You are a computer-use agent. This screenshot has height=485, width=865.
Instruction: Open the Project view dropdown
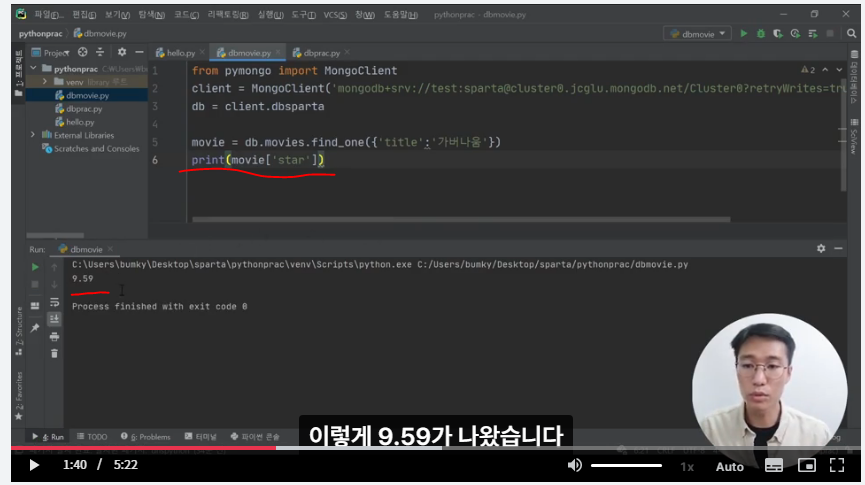(x=51, y=53)
